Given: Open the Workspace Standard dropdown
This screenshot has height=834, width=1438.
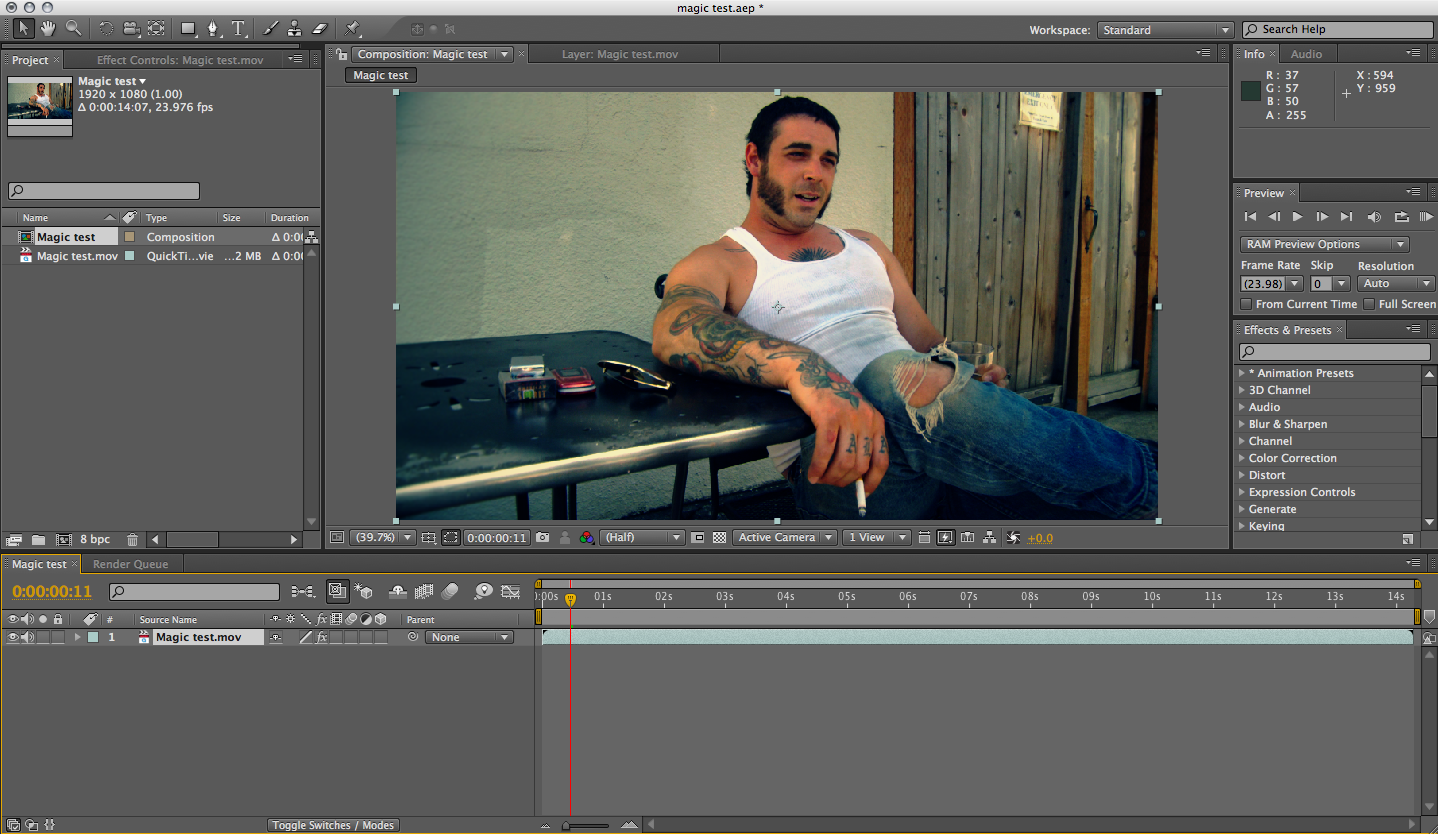Looking at the screenshot, I should [x=1165, y=30].
